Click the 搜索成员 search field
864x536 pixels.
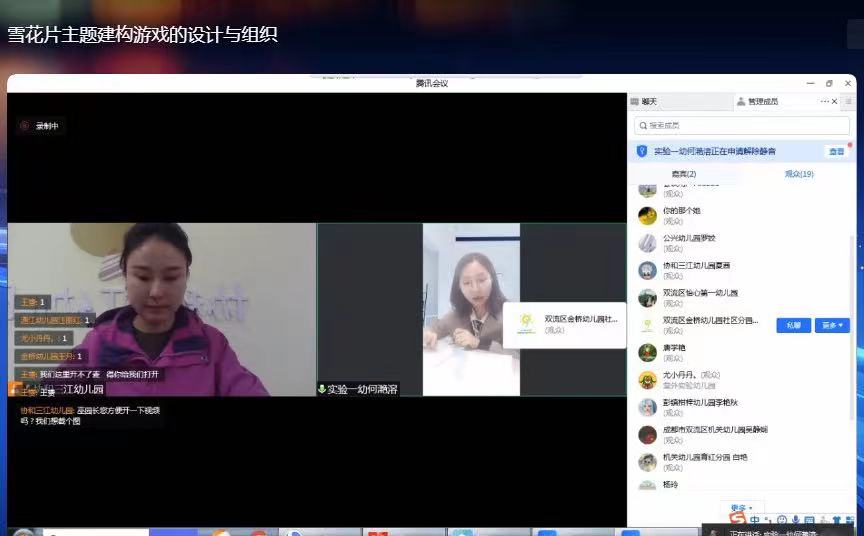click(740, 126)
